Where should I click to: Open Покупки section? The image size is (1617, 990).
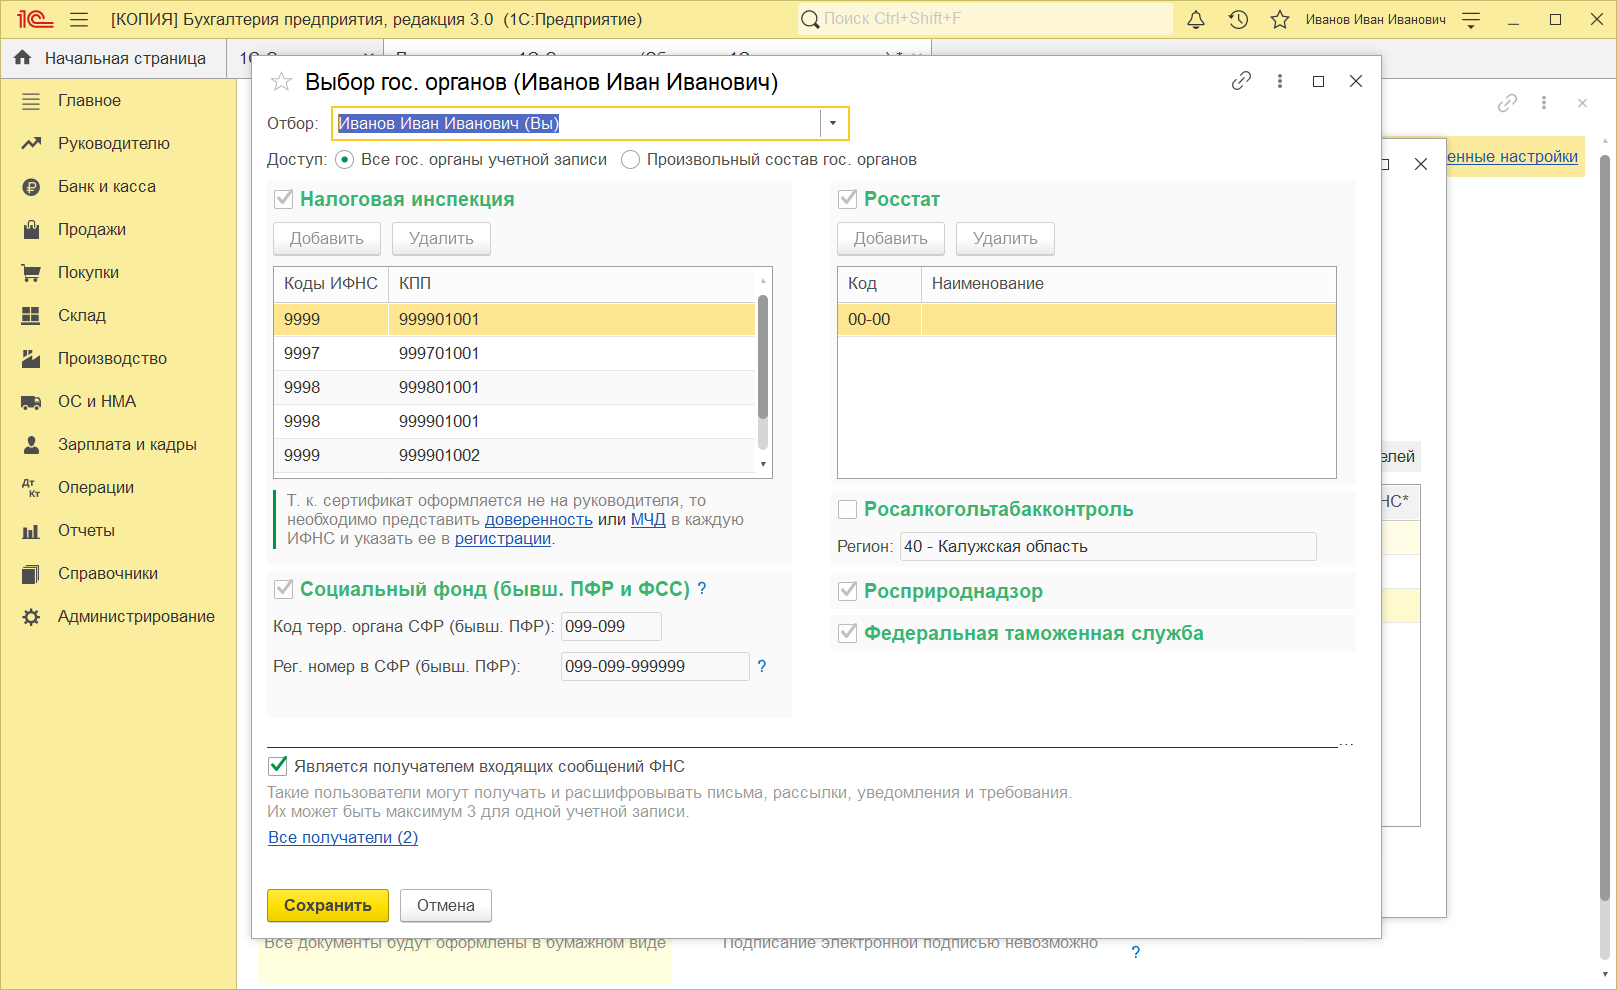pyautogui.click(x=88, y=273)
